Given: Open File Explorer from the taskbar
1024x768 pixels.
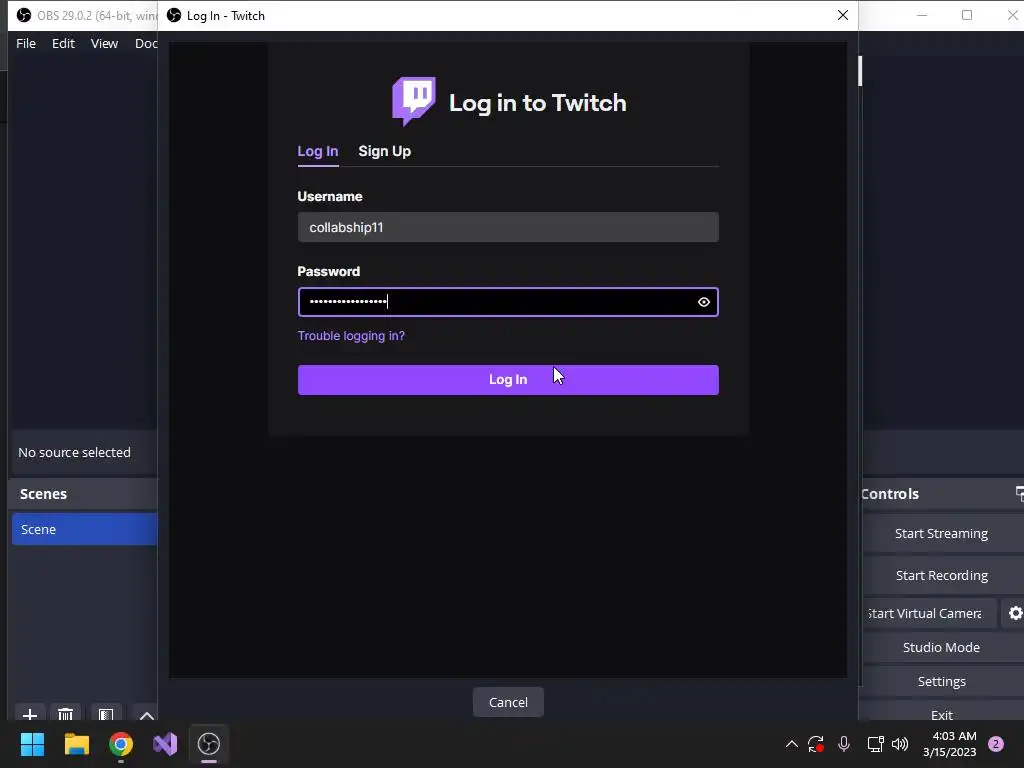Looking at the screenshot, I should [76, 744].
